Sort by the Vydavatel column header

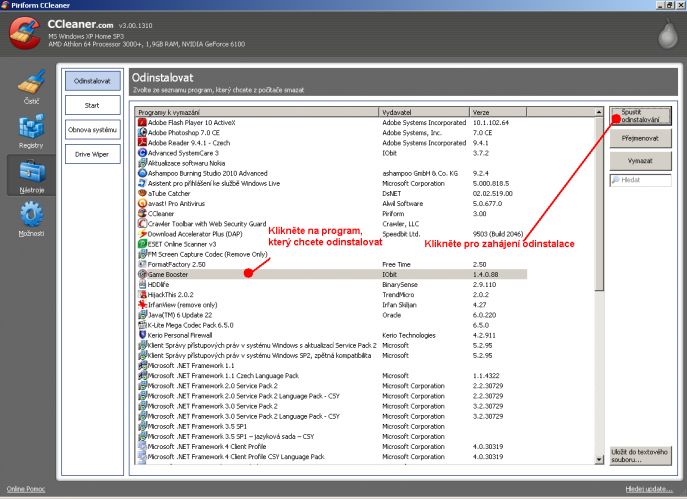coord(424,112)
